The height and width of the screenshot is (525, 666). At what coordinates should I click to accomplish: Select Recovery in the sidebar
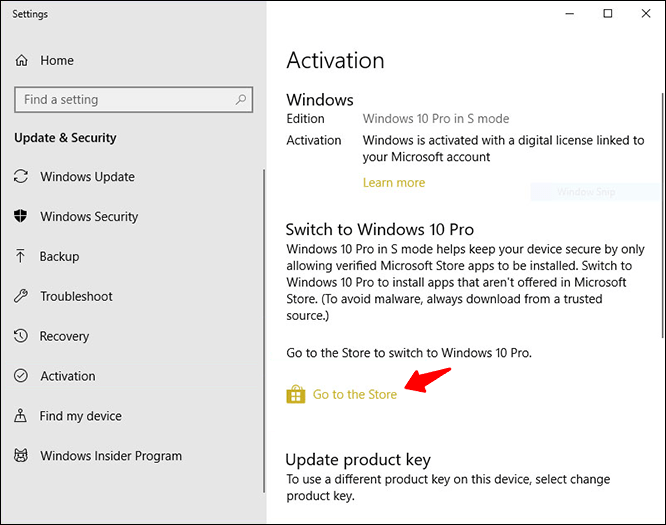click(x=64, y=336)
